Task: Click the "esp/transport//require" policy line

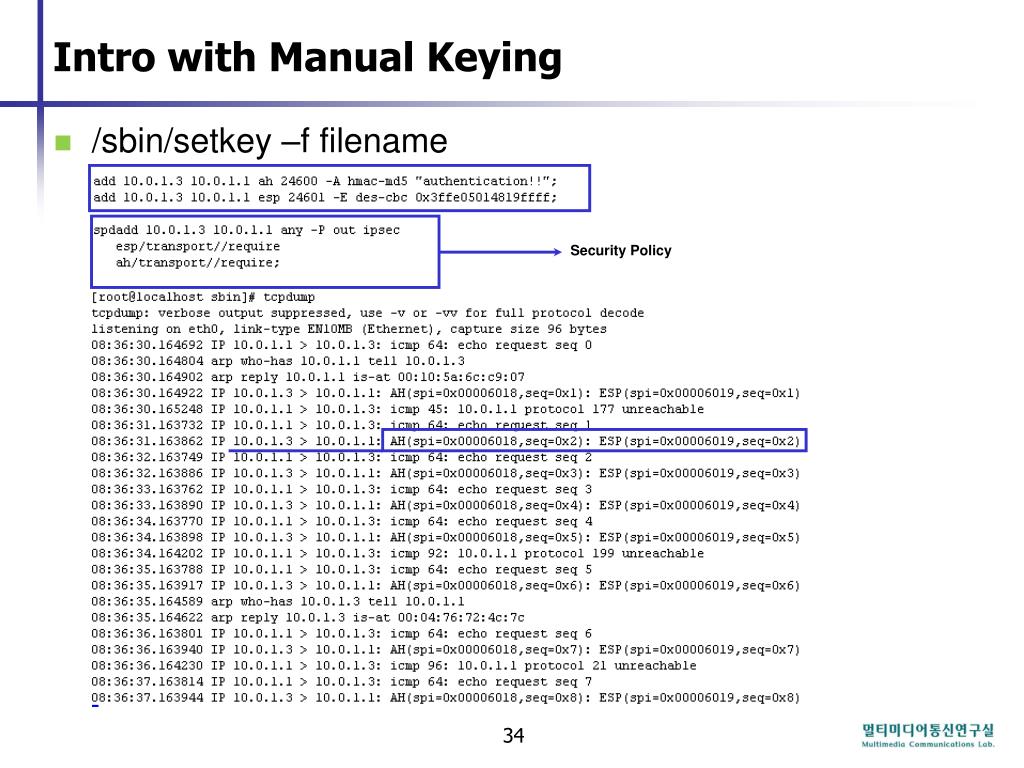Action: coord(198,246)
